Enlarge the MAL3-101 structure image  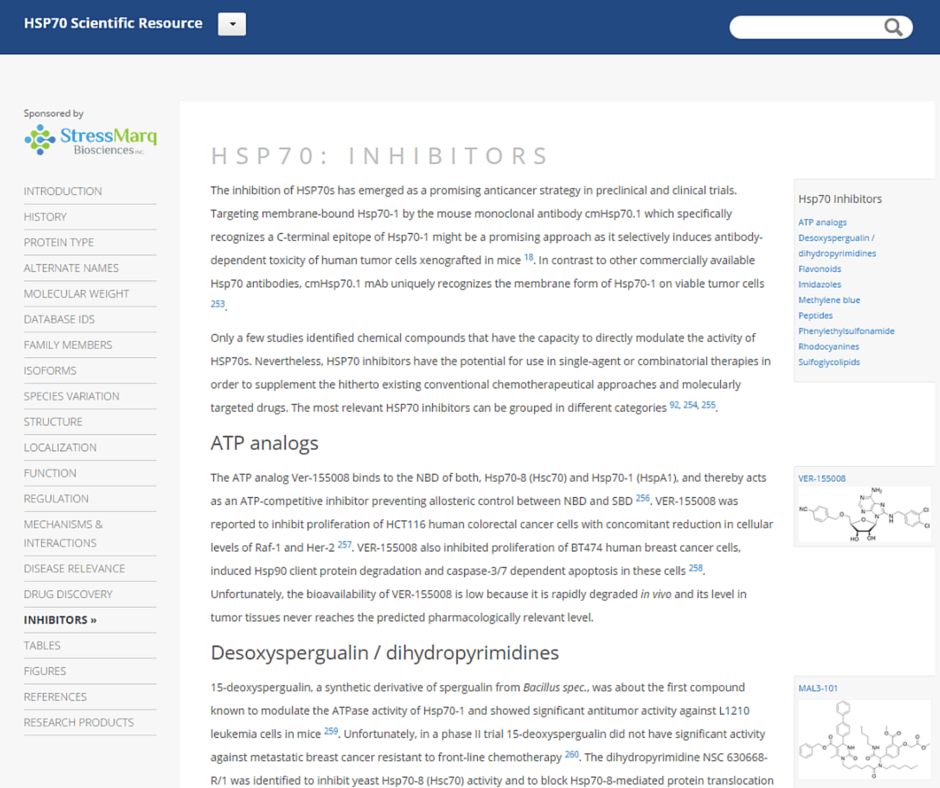point(864,737)
